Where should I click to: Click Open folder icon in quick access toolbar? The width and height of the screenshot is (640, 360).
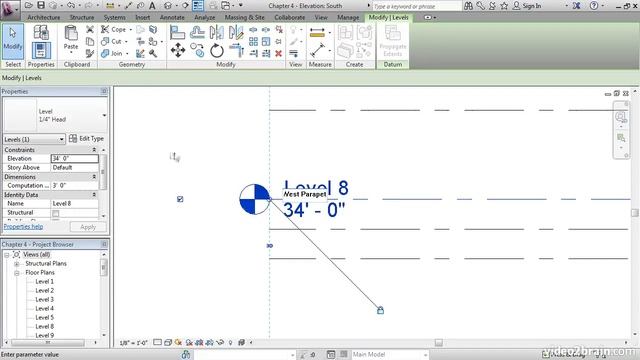coord(29,6)
